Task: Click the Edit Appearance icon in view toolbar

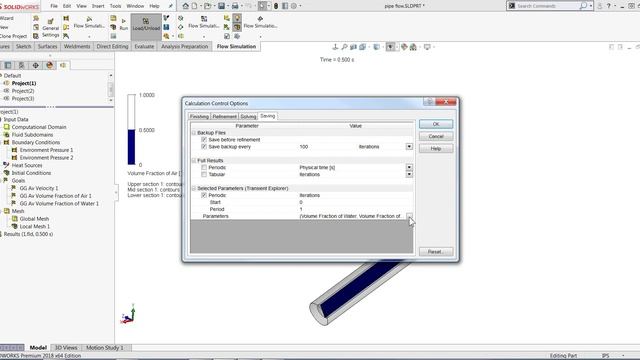Action: (404, 47)
